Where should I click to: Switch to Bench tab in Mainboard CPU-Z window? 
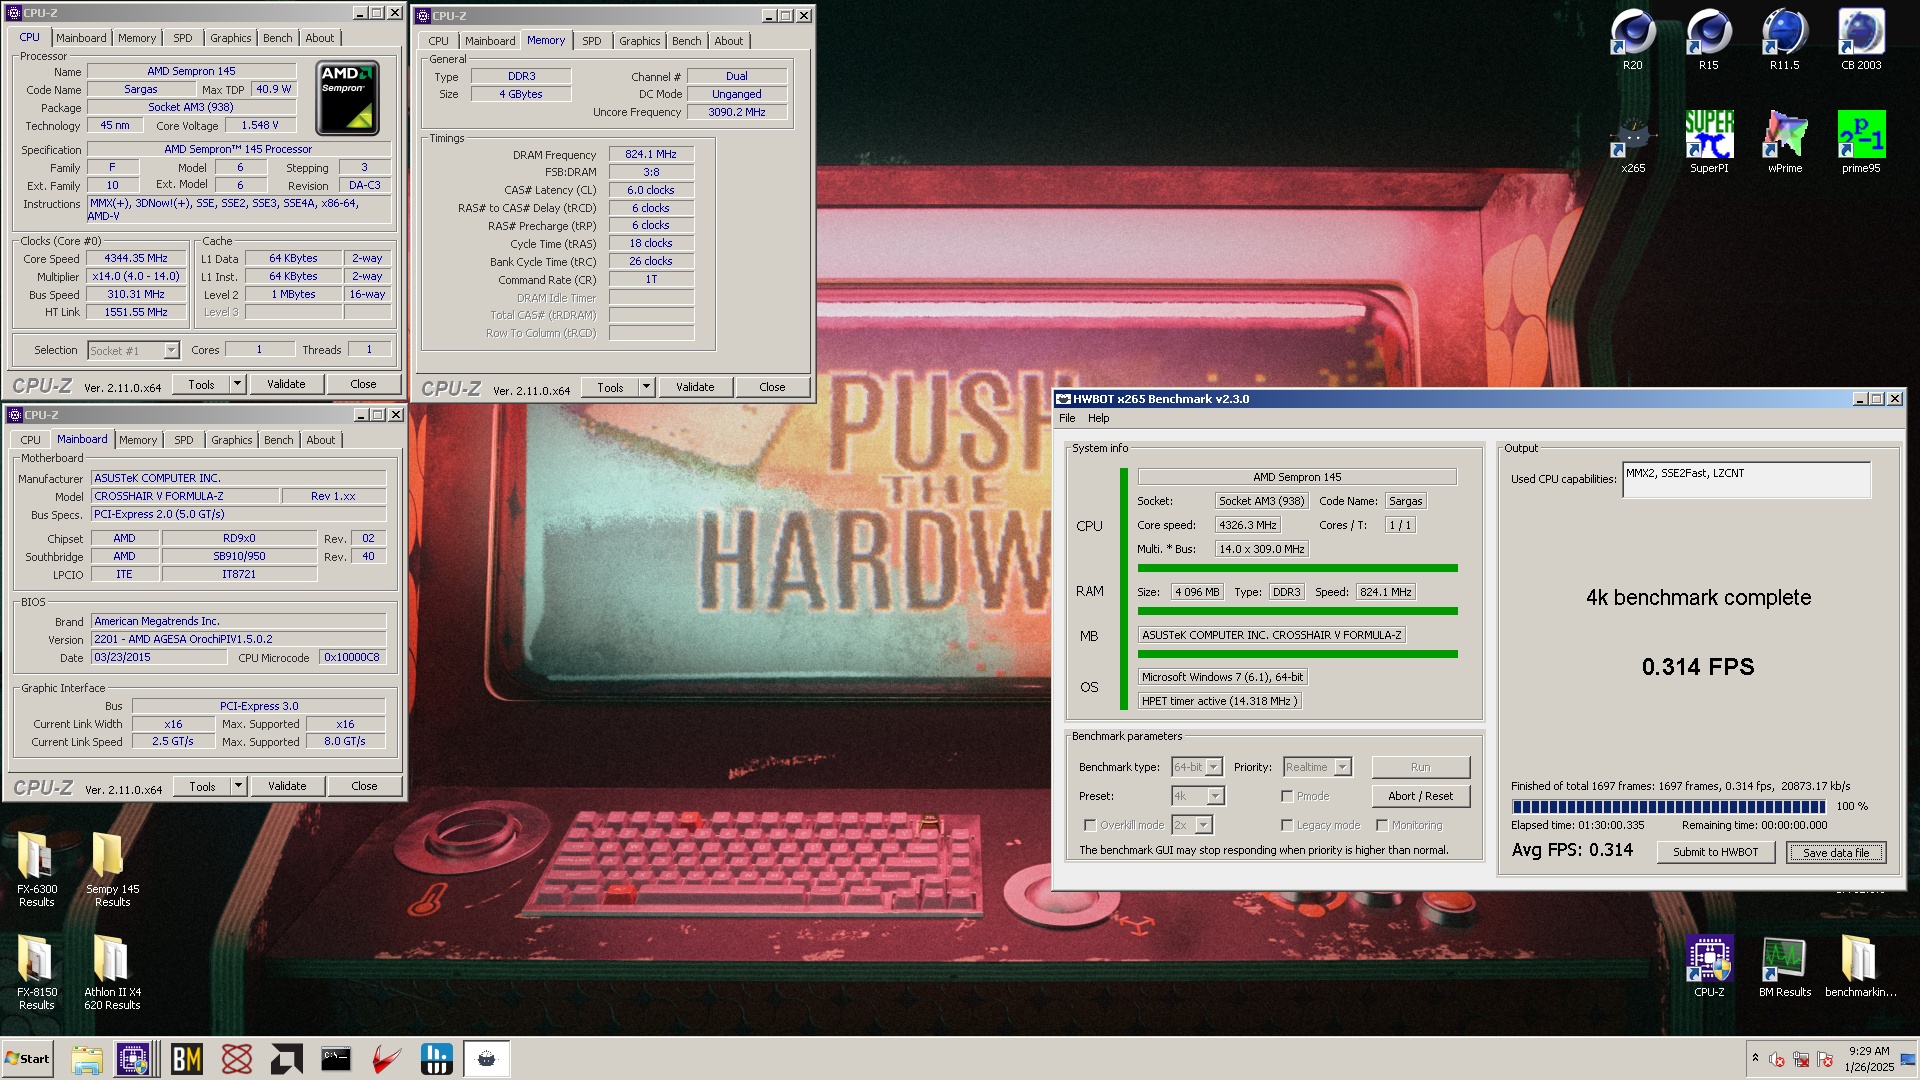click(278, 440)
